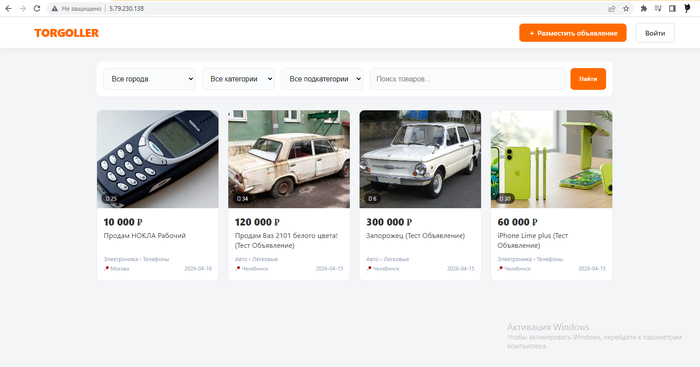Image resolution: width=700 pixels, height=367 pixels.
Task: Open listing Продам Ваз 2101 белого цвета
Action: tap(286, 241)
